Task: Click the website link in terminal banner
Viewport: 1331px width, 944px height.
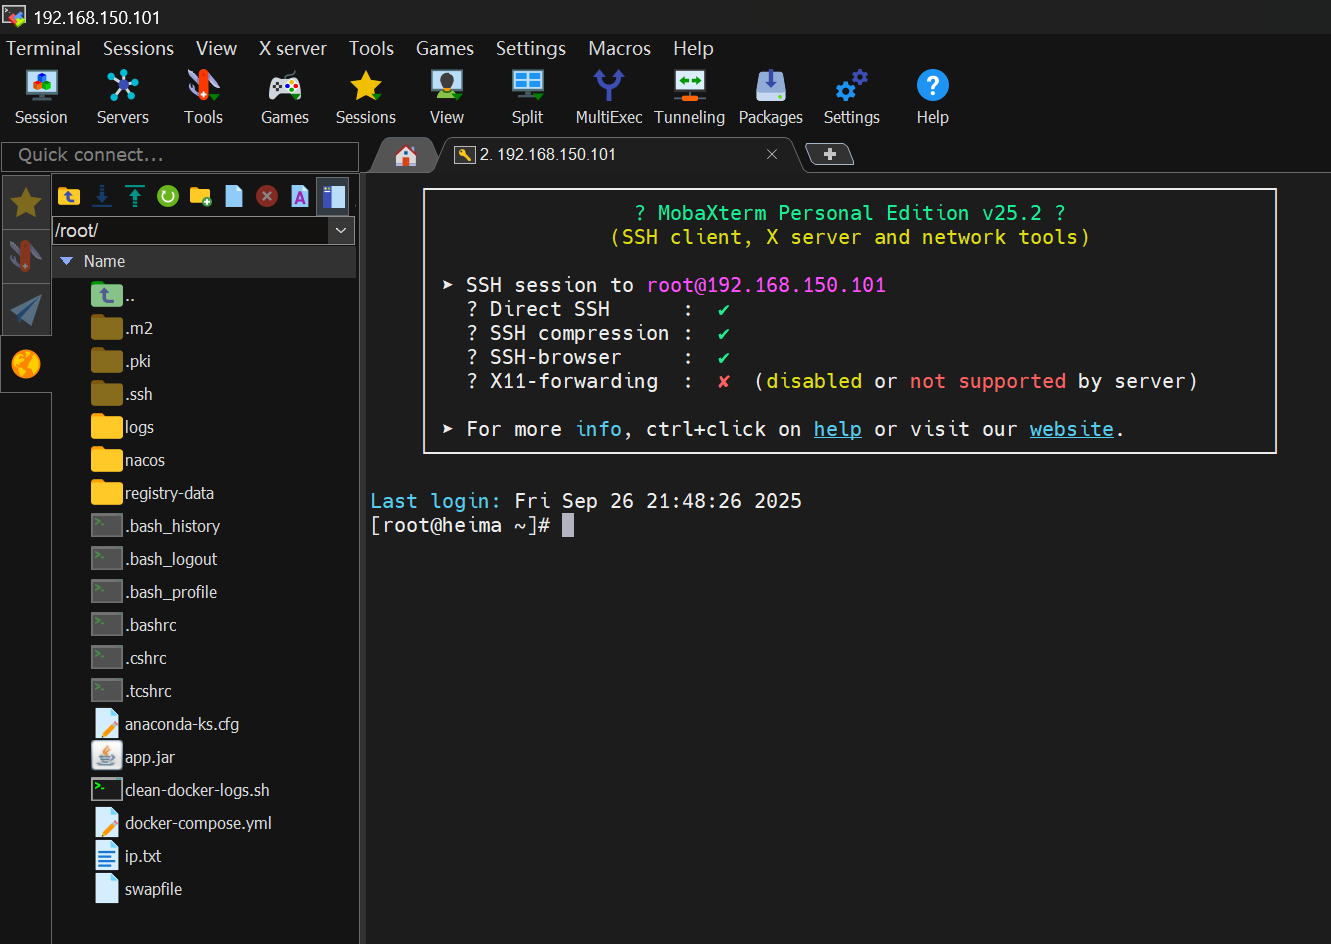Action: [x=1071, y=429]
